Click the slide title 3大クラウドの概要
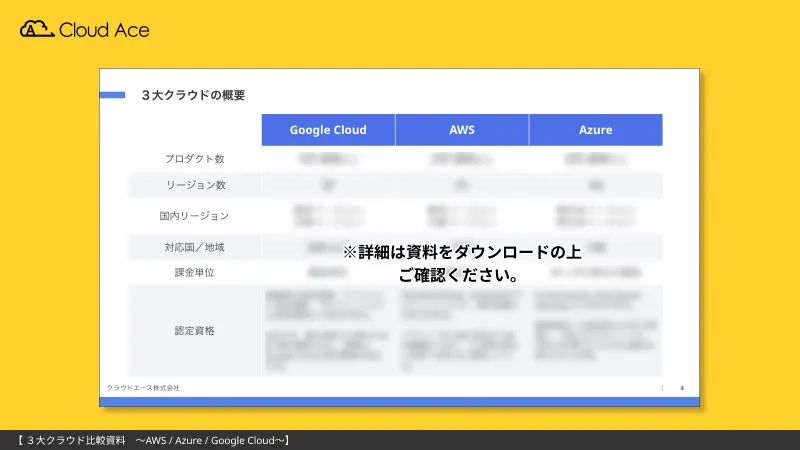This screenshot has height=450, width=800. coord(193,95)
